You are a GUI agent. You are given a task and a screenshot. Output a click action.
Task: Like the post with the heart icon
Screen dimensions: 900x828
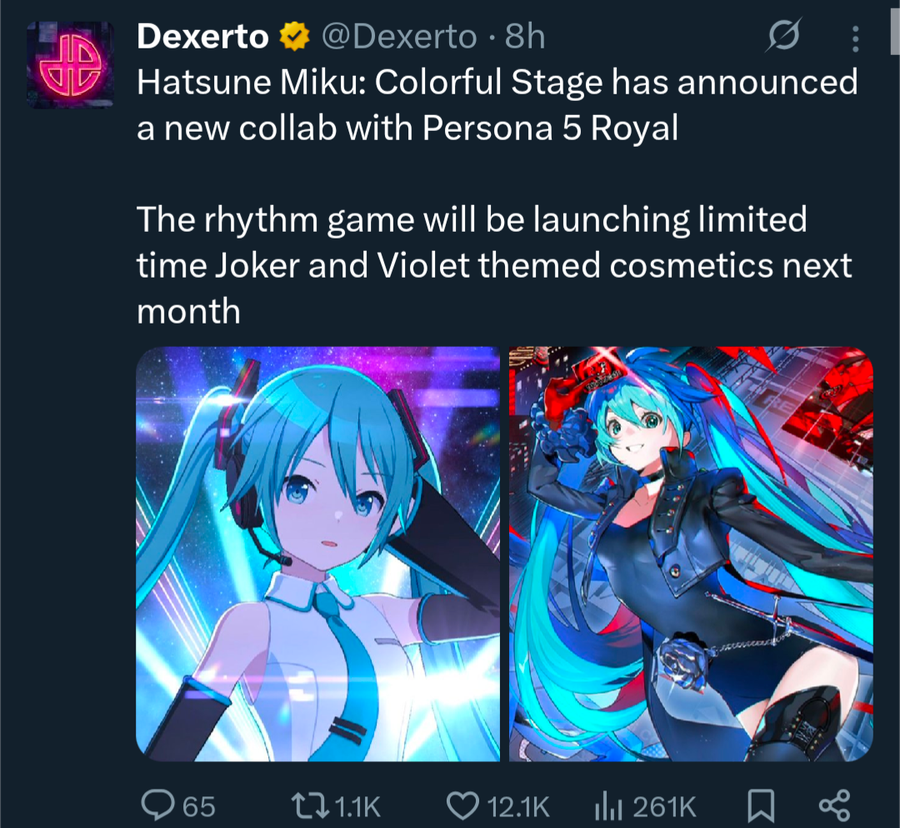click(x=463, y=805)
